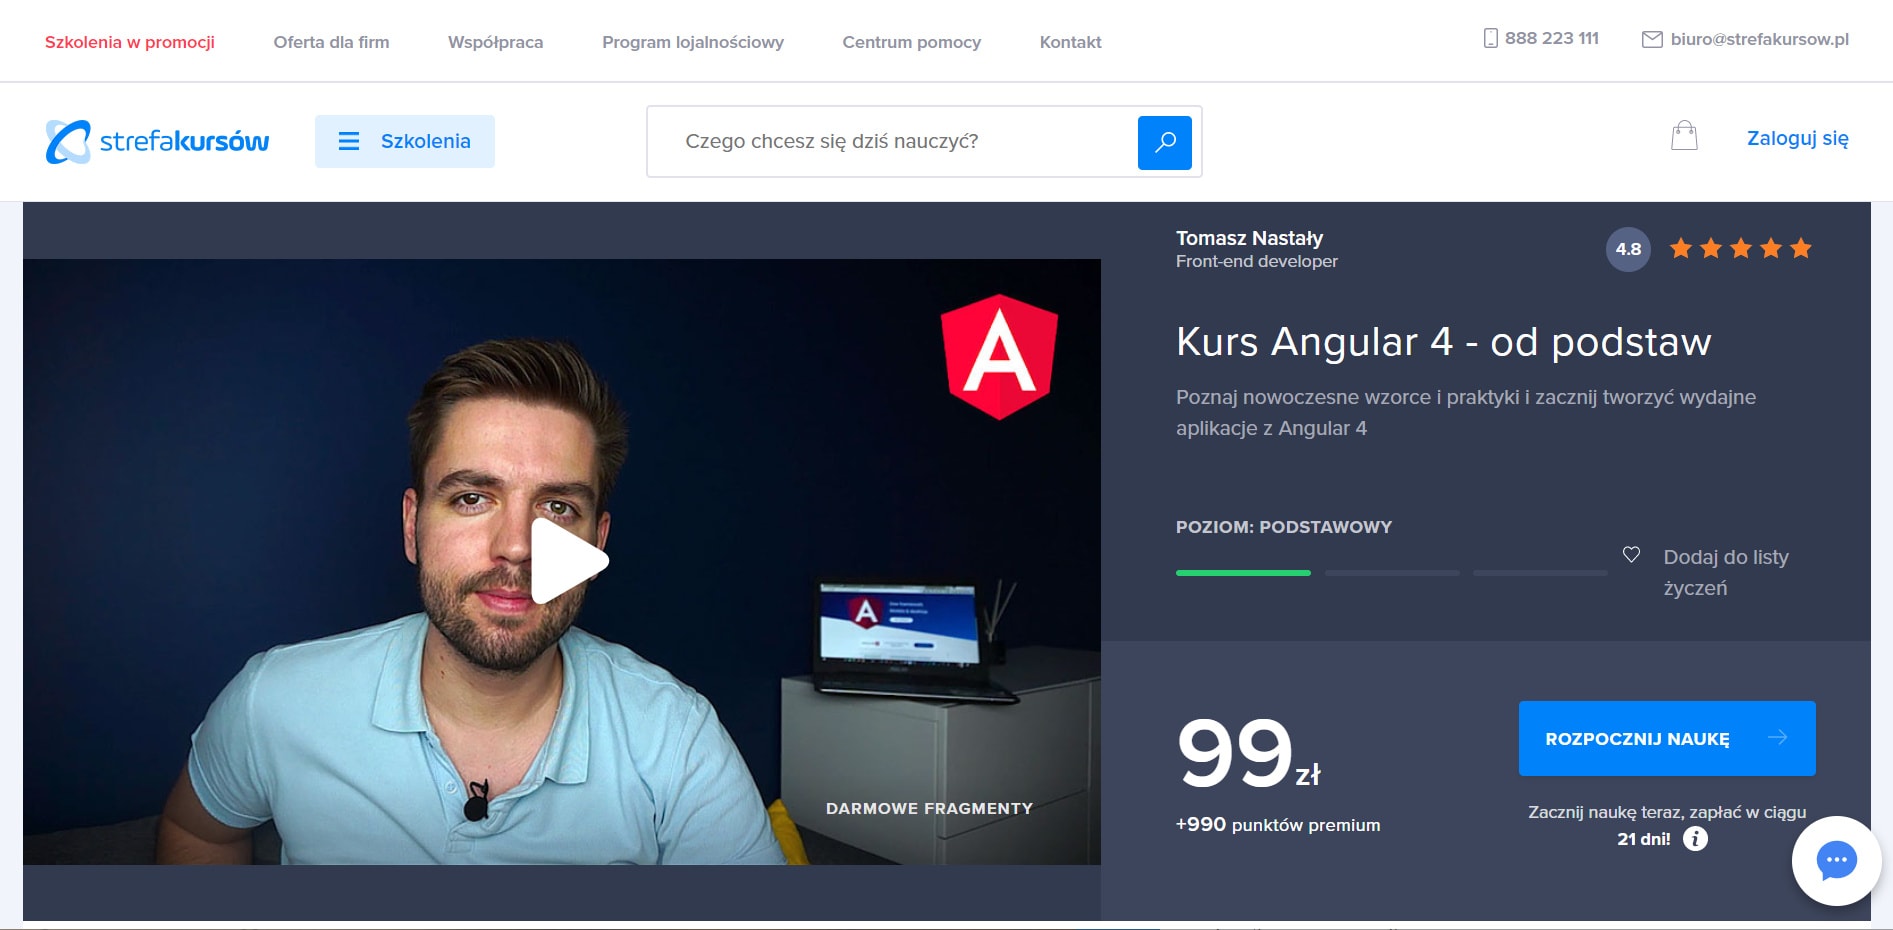Viewport: 1893px width, 930px height.
Task: Click POZIOM: PODSTAWOWY label
Action: pyautogui.click(x=1283, y=527)
